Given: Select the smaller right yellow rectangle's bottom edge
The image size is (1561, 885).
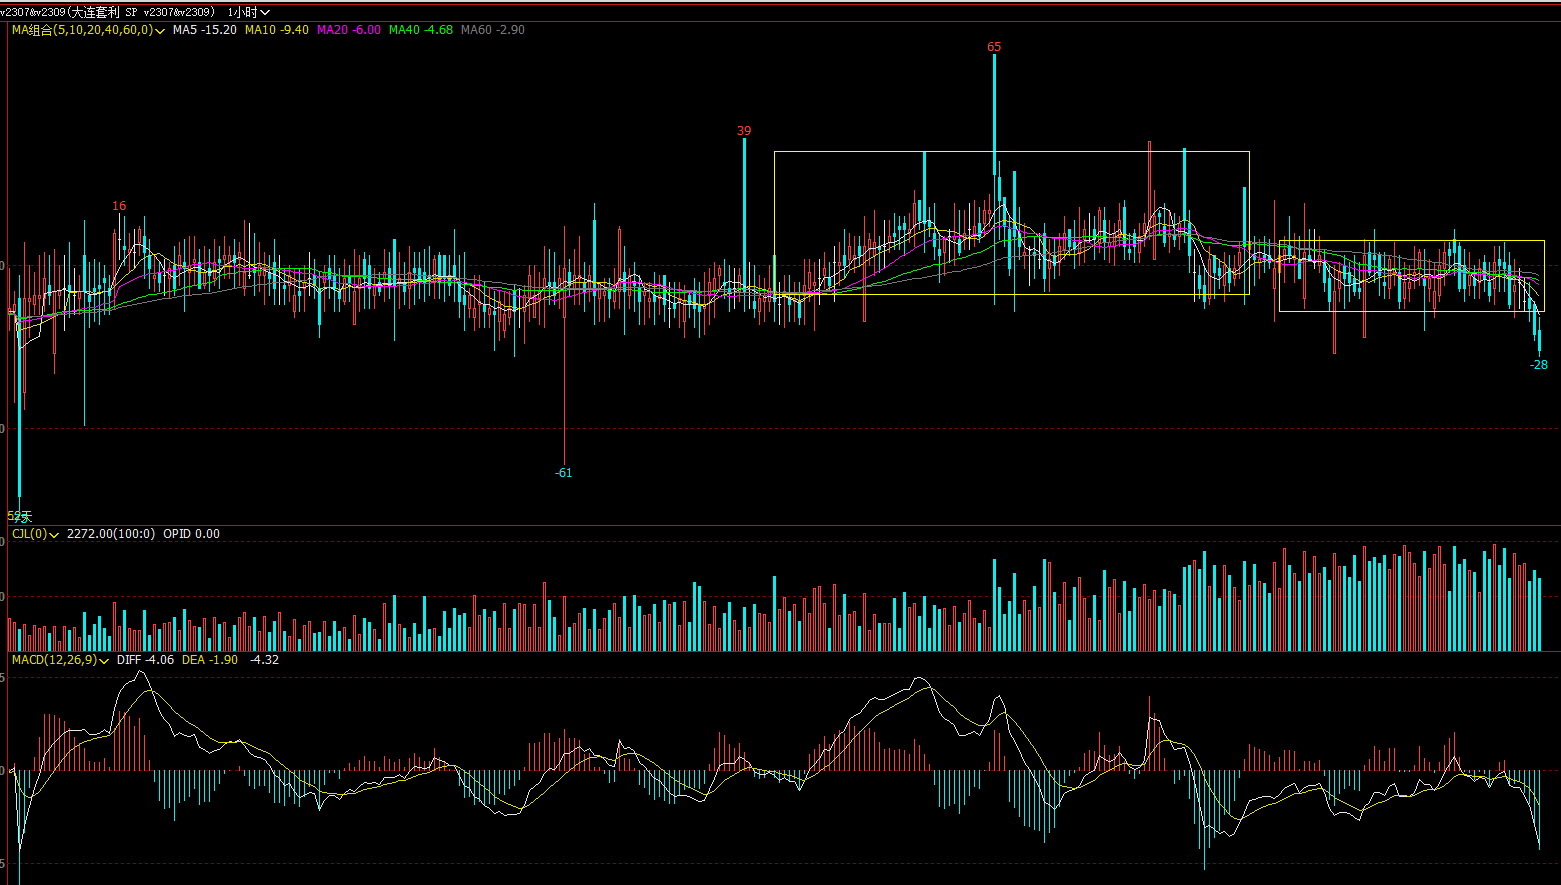Looking at the screenshot, I should [1411, 311].
